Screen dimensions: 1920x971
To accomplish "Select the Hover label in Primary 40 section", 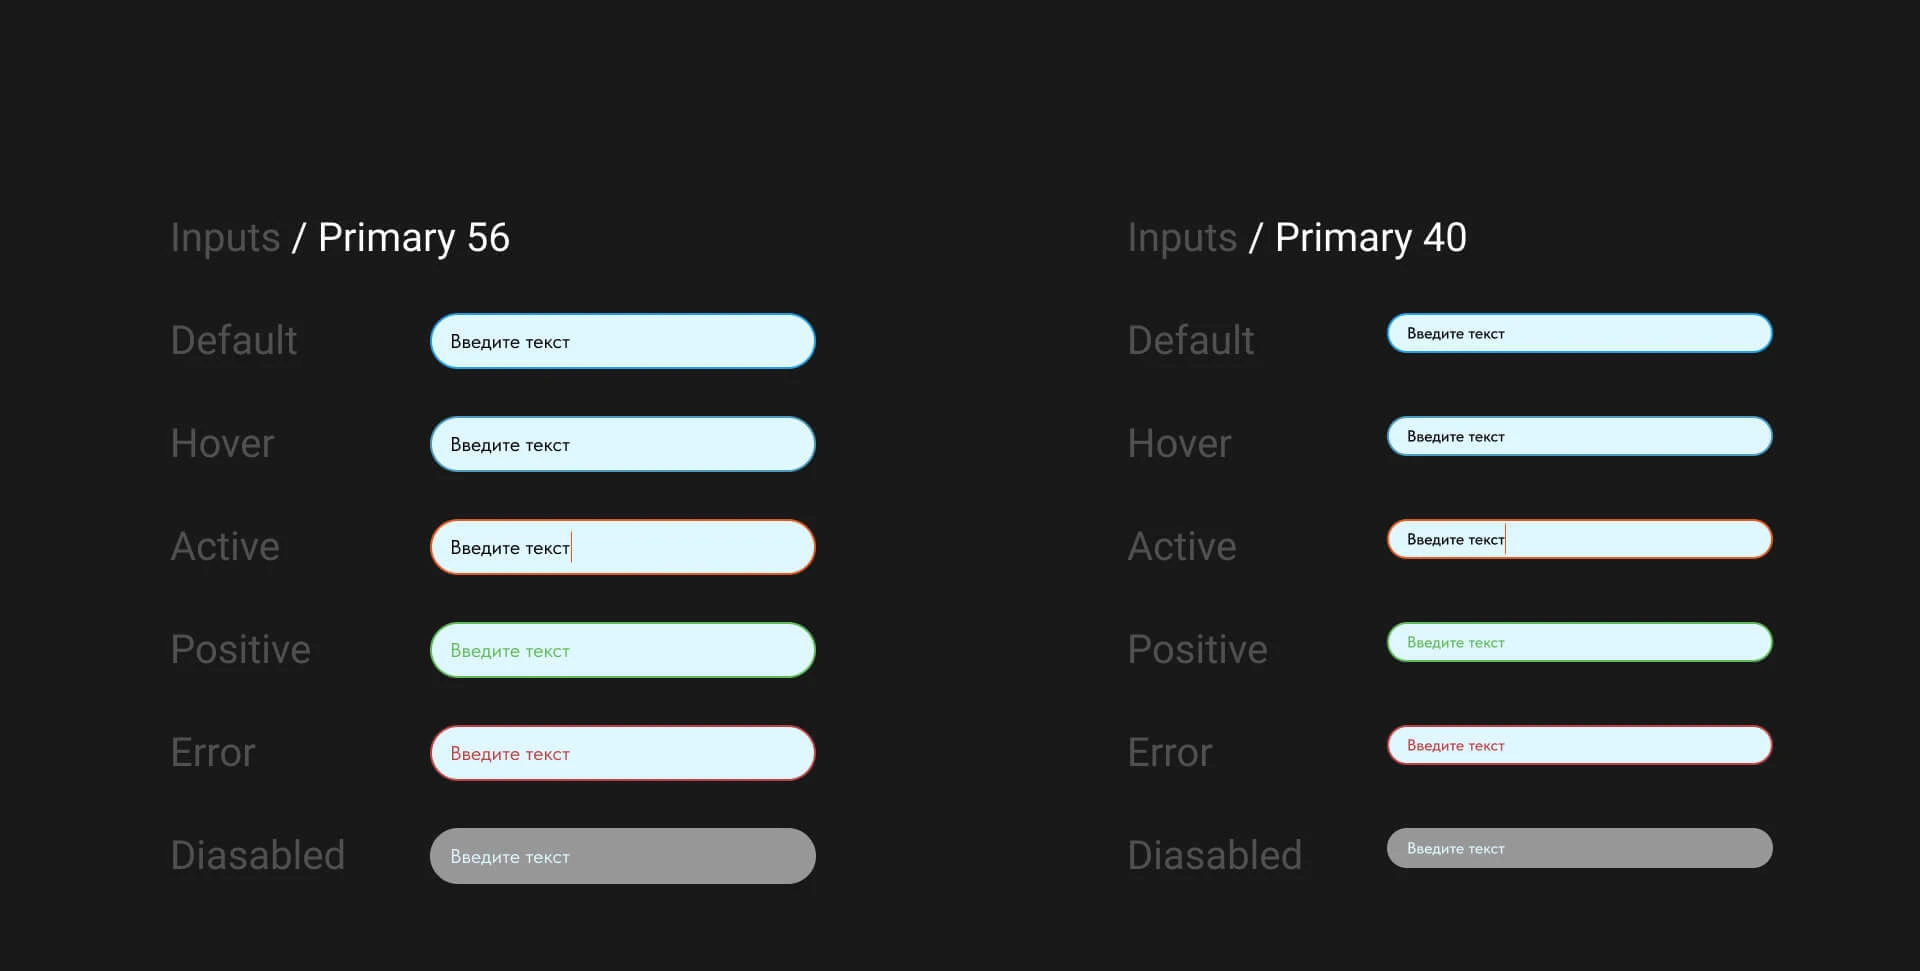I will tap(1179, 444).
